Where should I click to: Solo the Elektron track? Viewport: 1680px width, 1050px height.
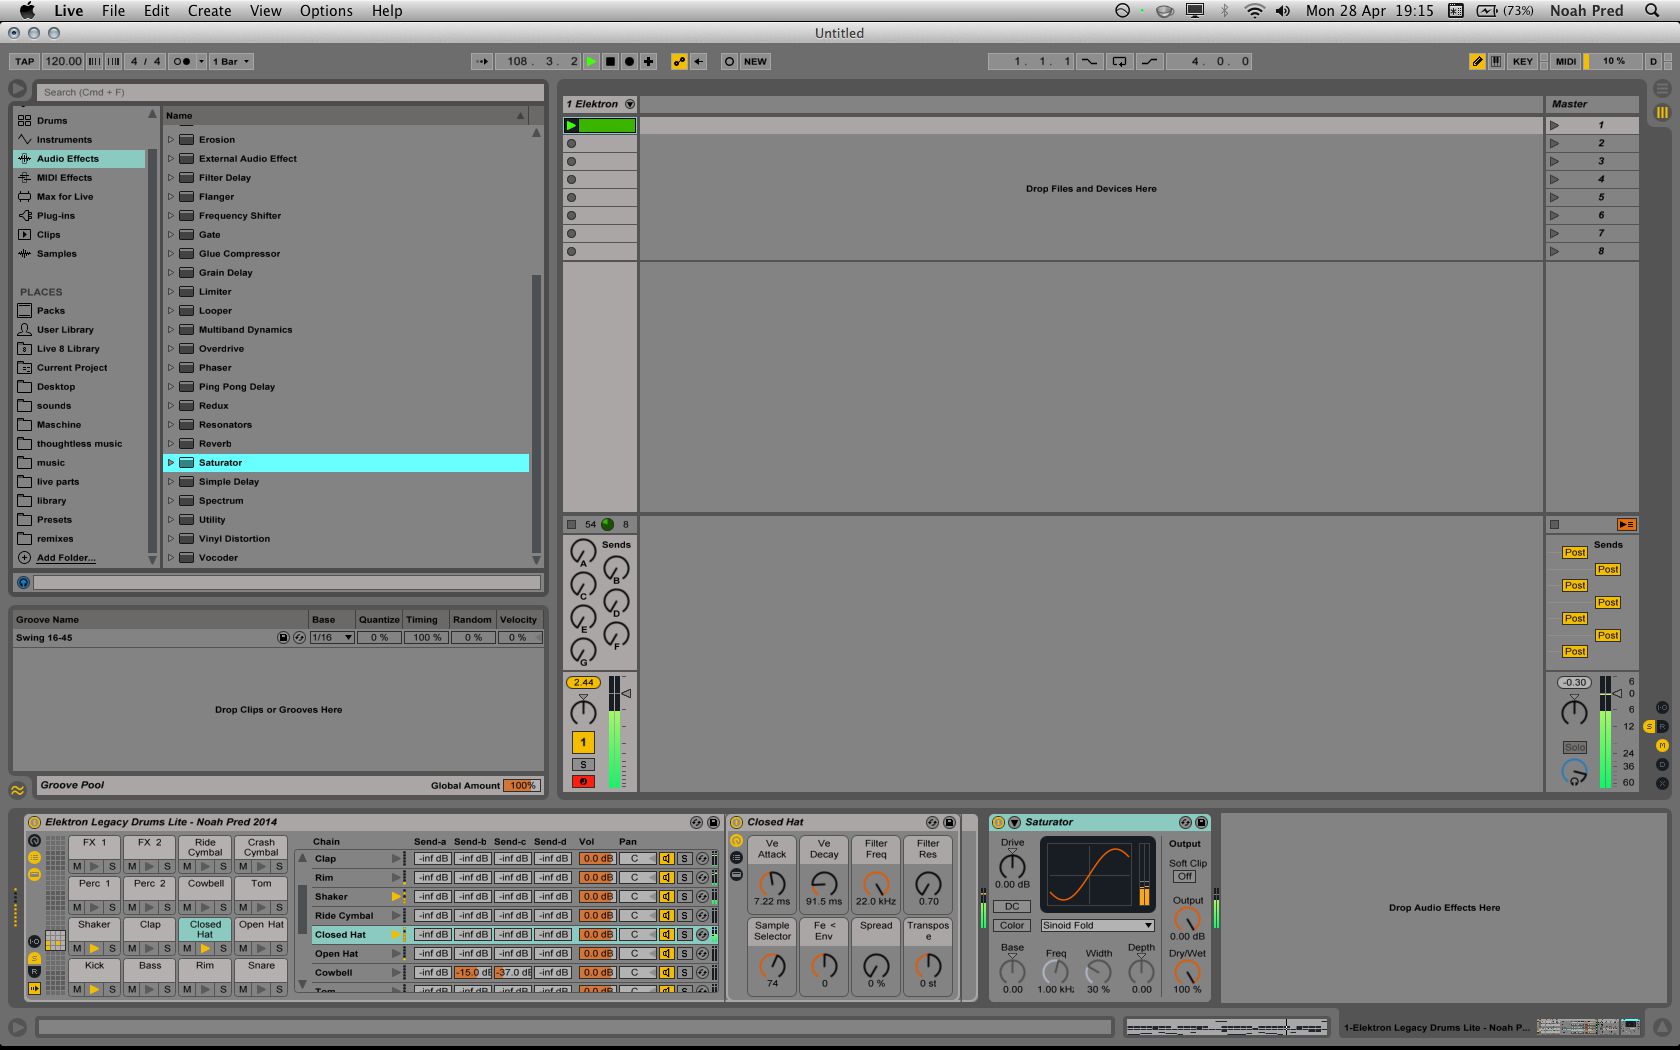click(583, 765)
